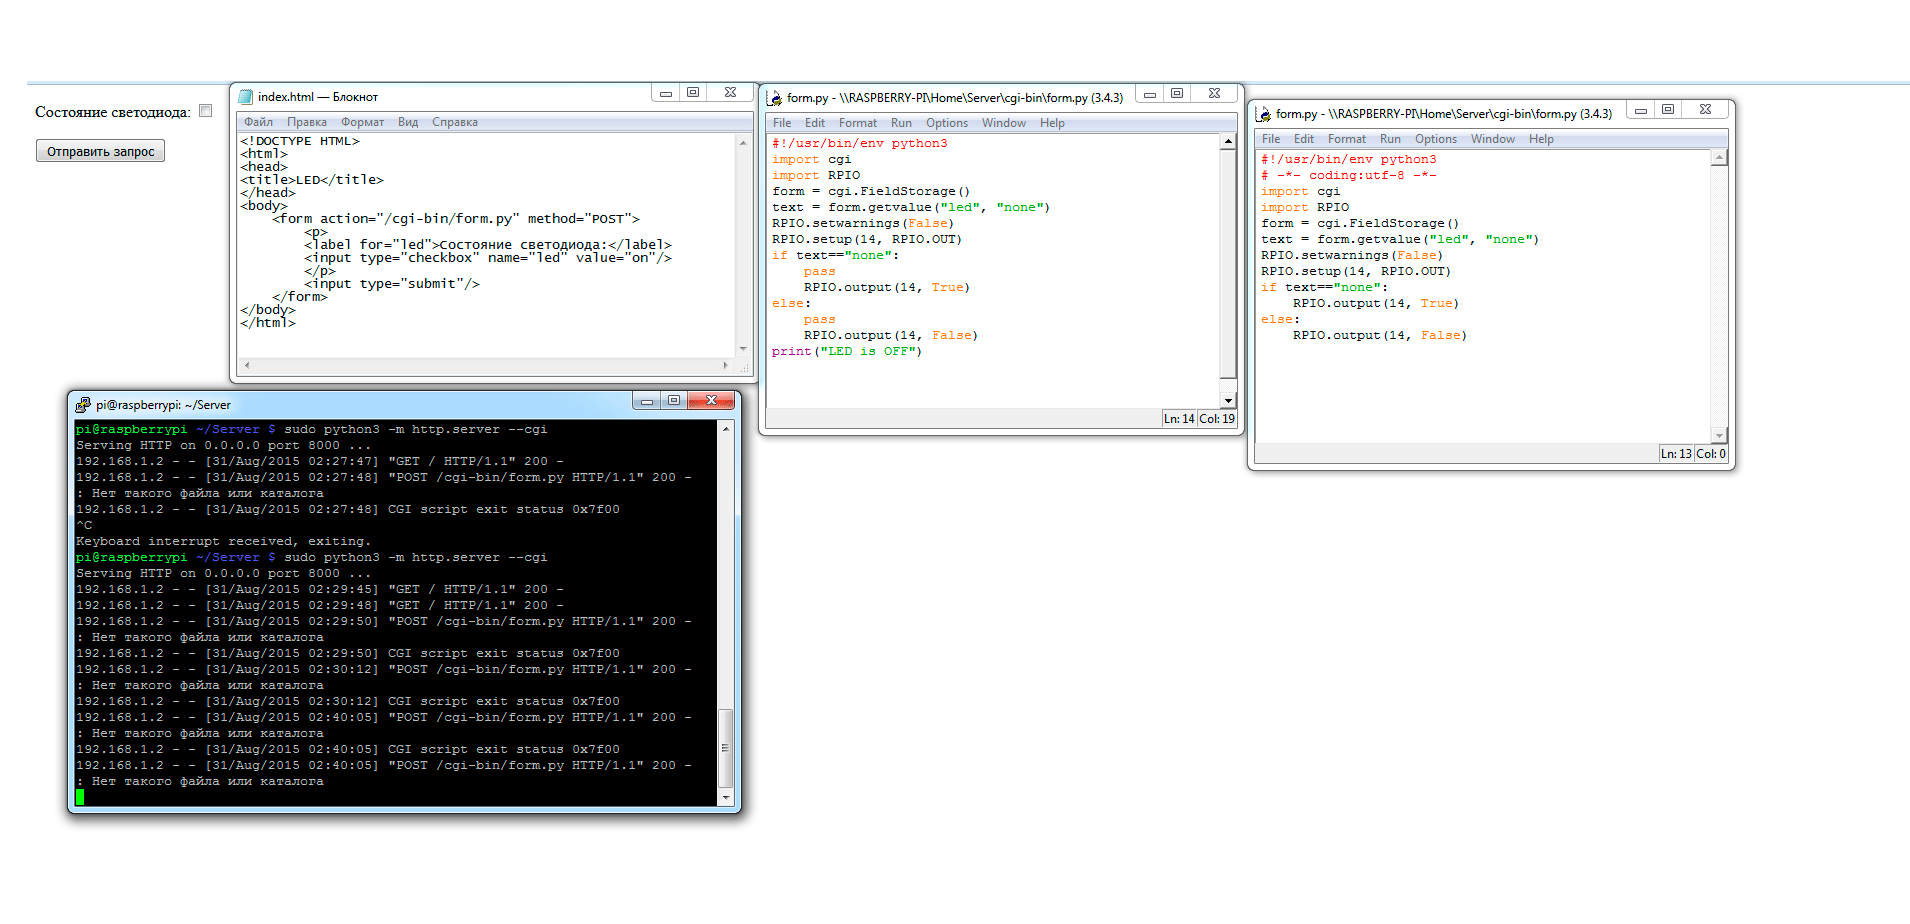Close the index.html Notepad window
This screenshot has width=1910, height=924.
pos(730,93)
